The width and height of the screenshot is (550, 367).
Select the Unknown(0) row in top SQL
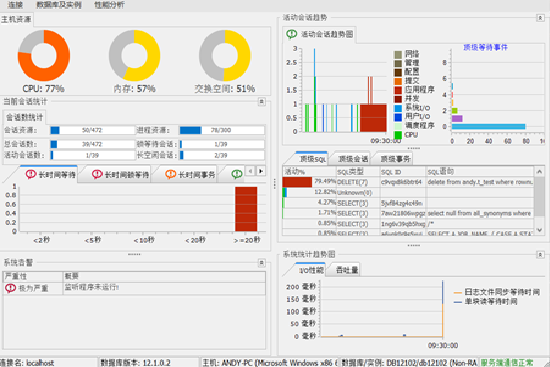point(408,192)
